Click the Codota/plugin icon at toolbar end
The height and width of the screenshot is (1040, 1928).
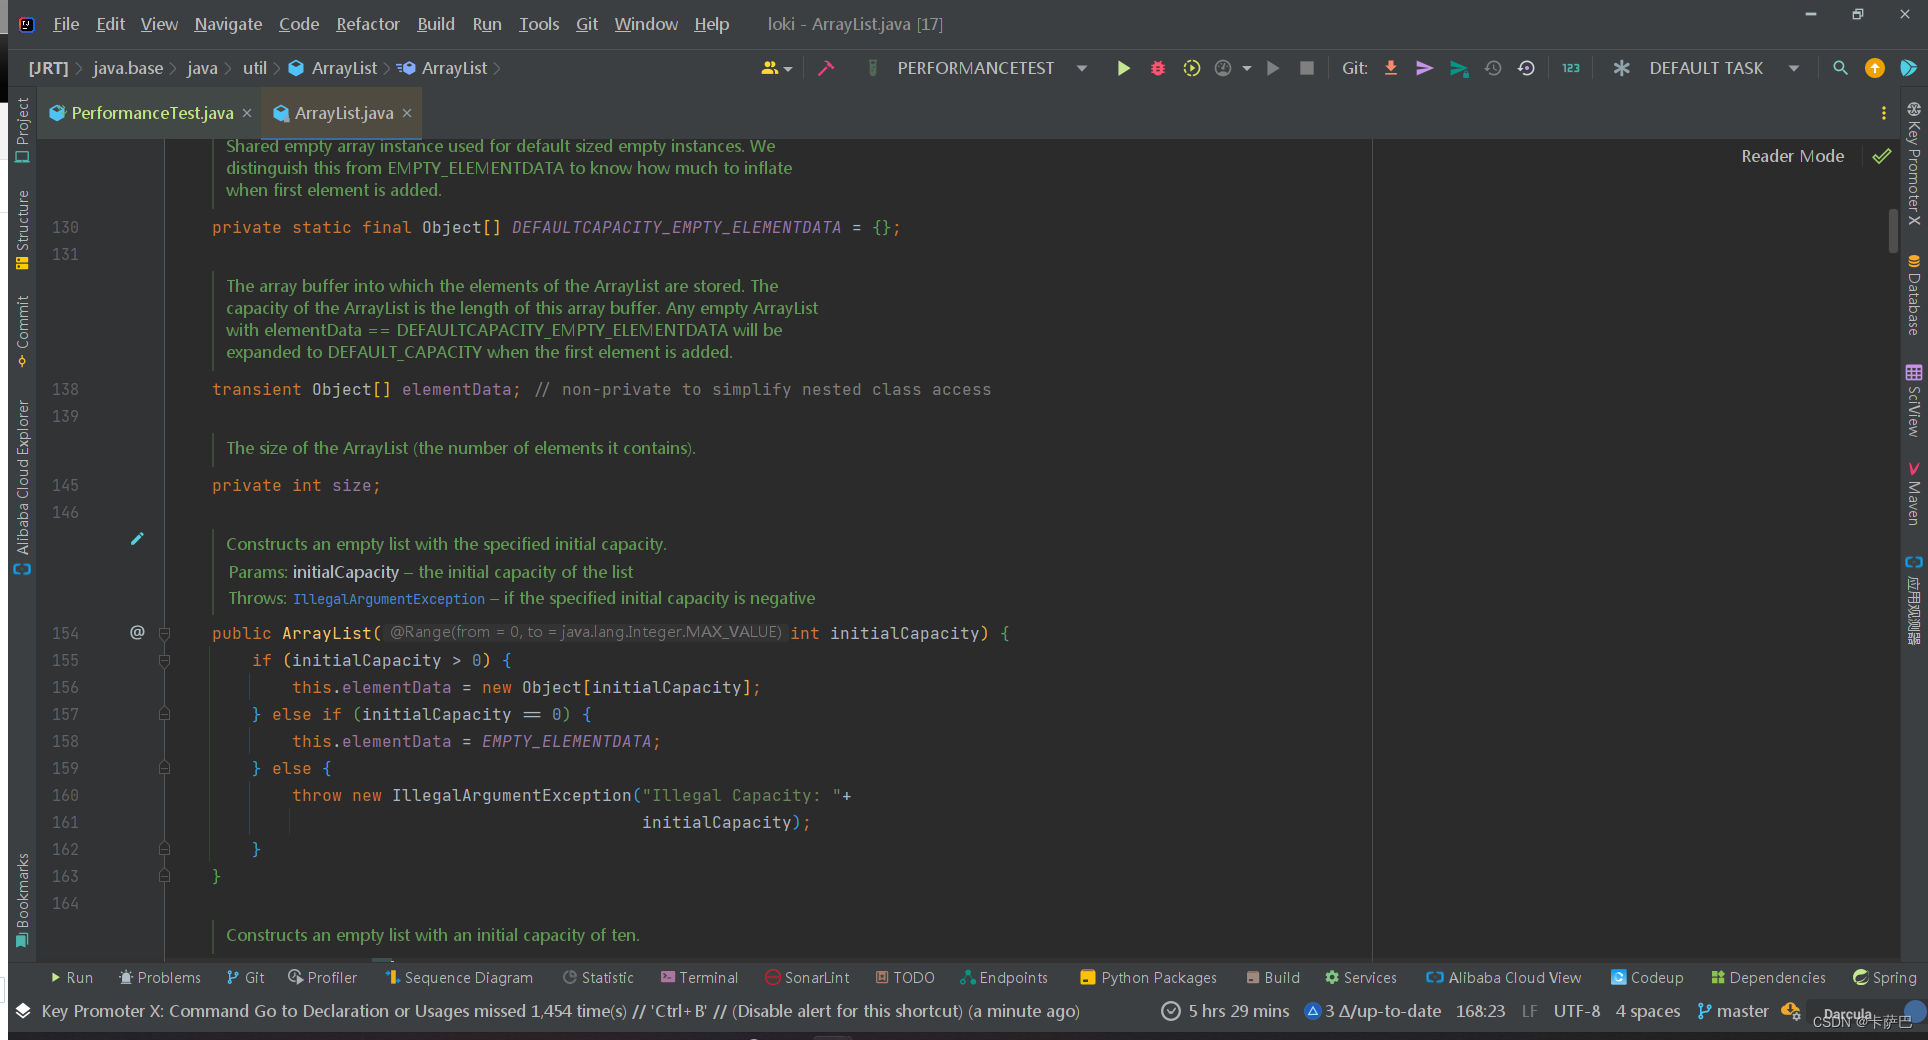(1908, 68)
